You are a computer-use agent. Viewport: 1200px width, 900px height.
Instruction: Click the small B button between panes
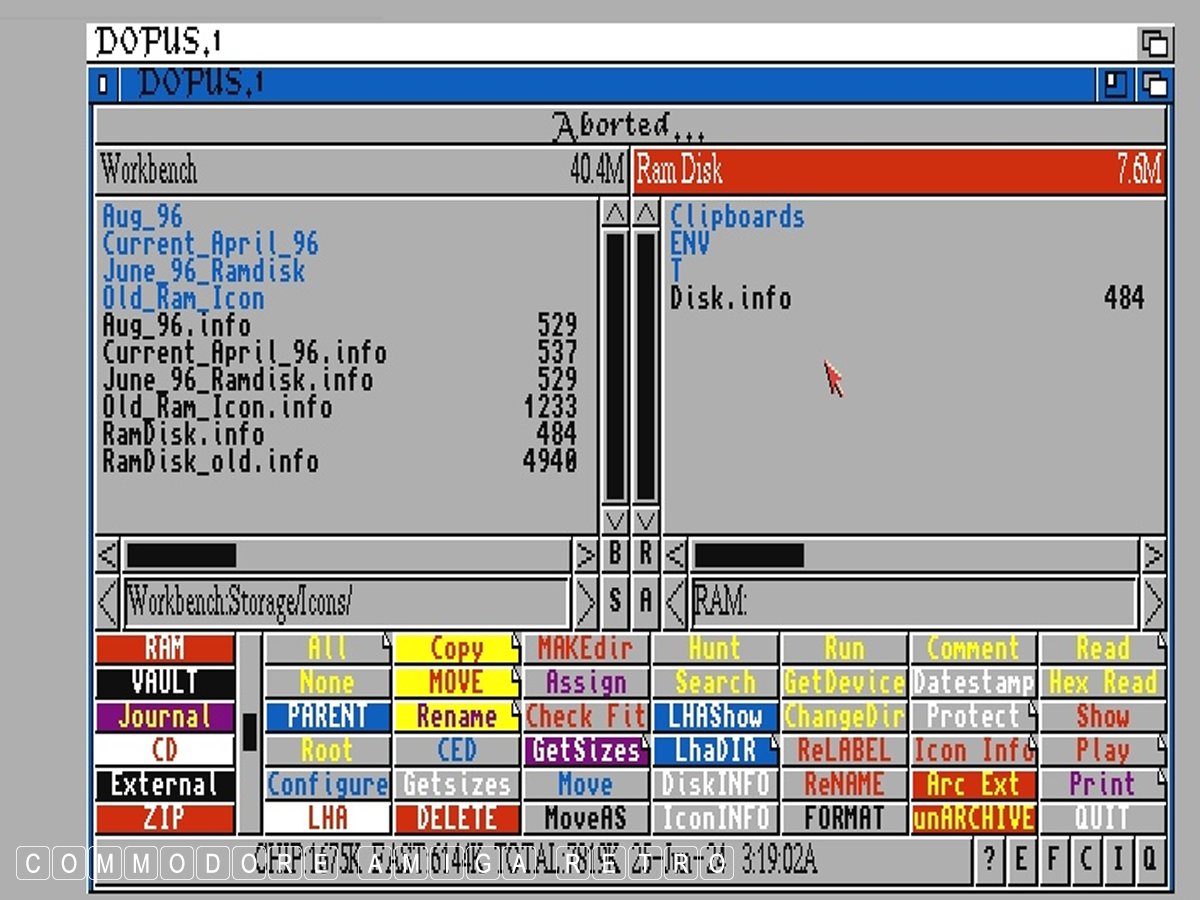coord(614,555)
